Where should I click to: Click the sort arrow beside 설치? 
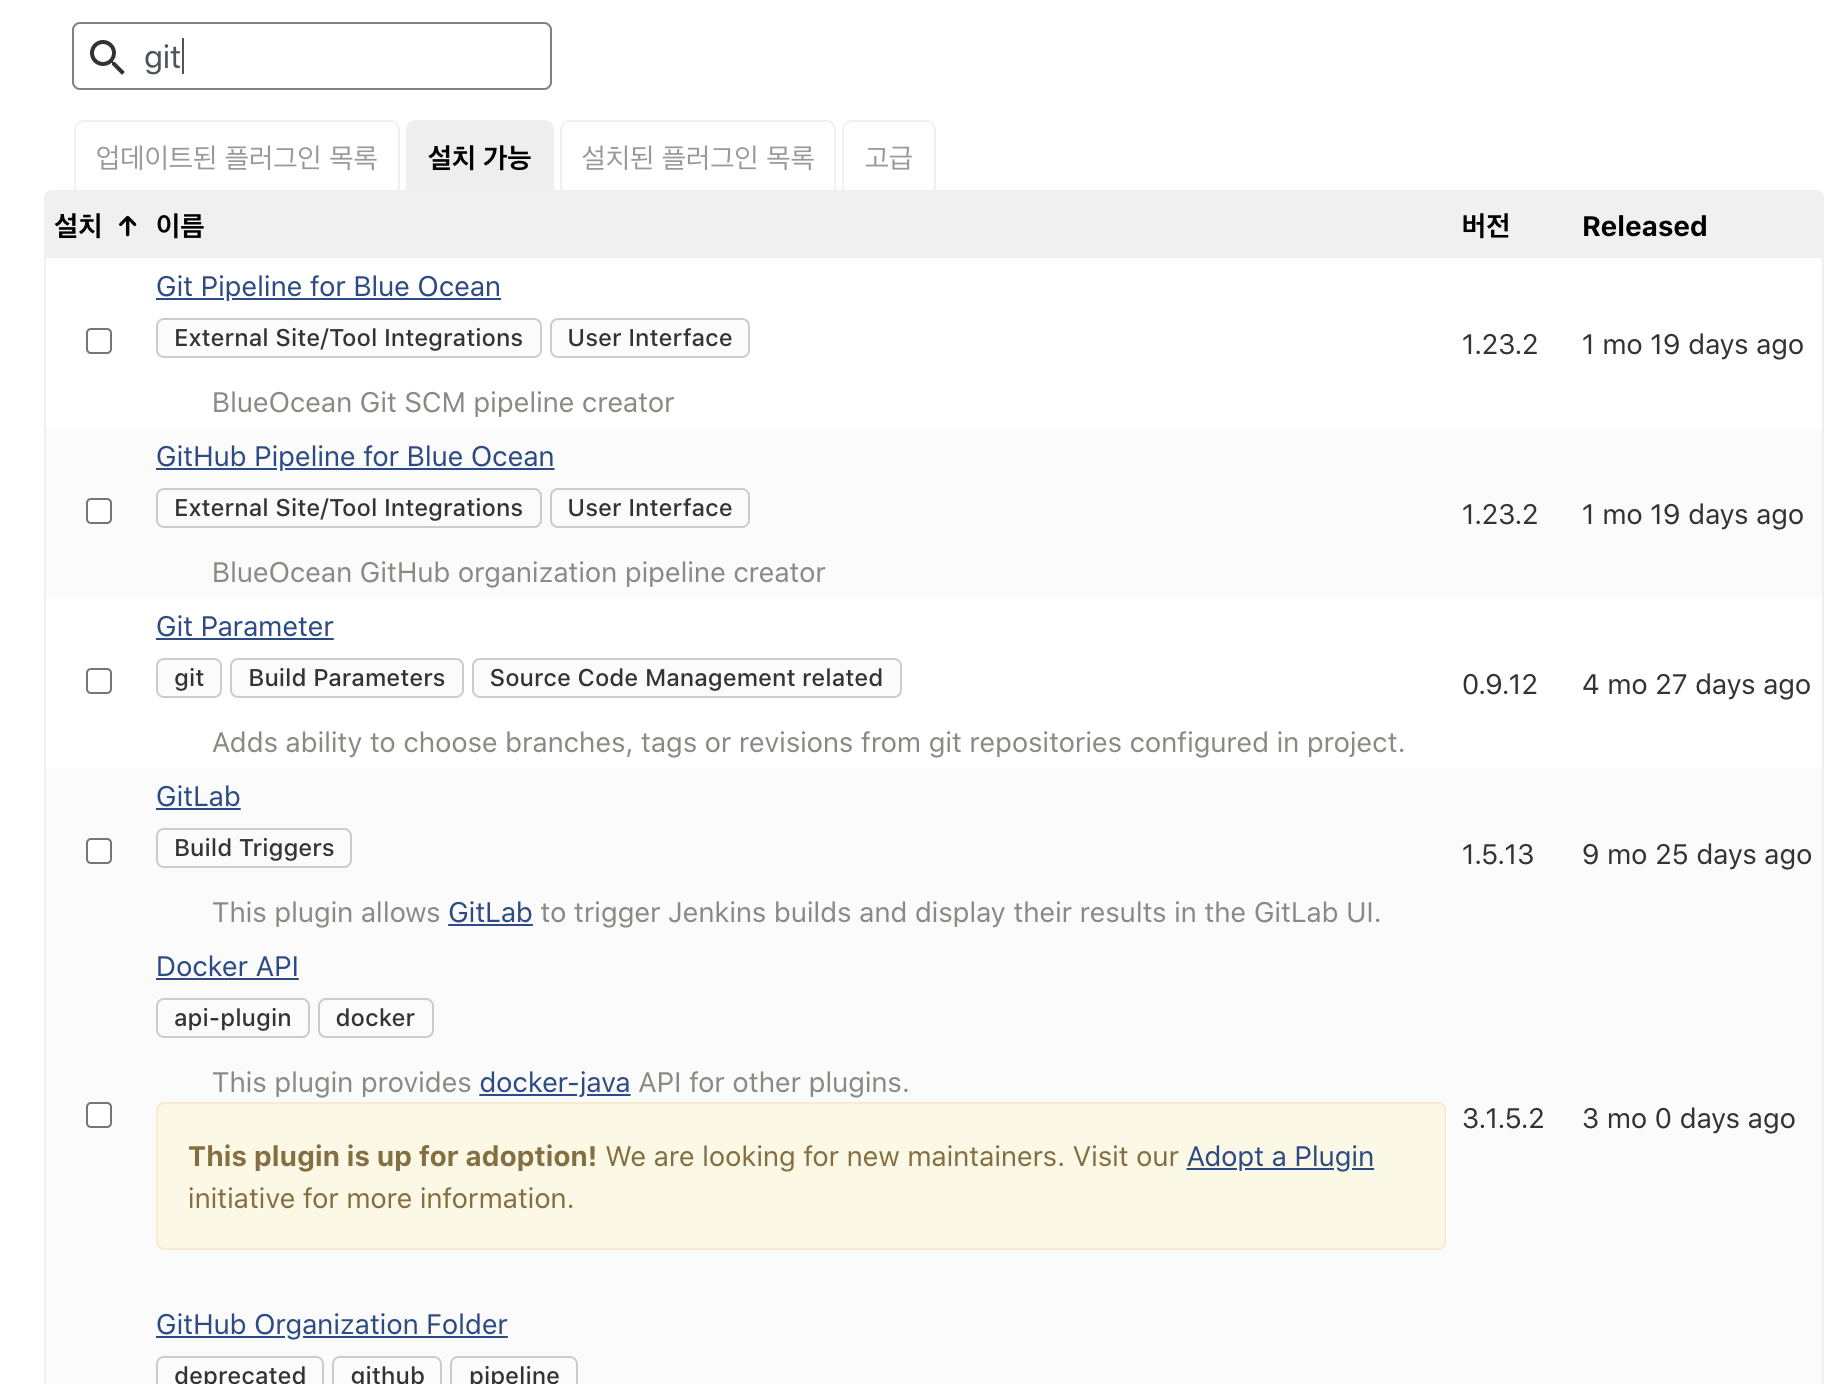[x=127, y=226]
